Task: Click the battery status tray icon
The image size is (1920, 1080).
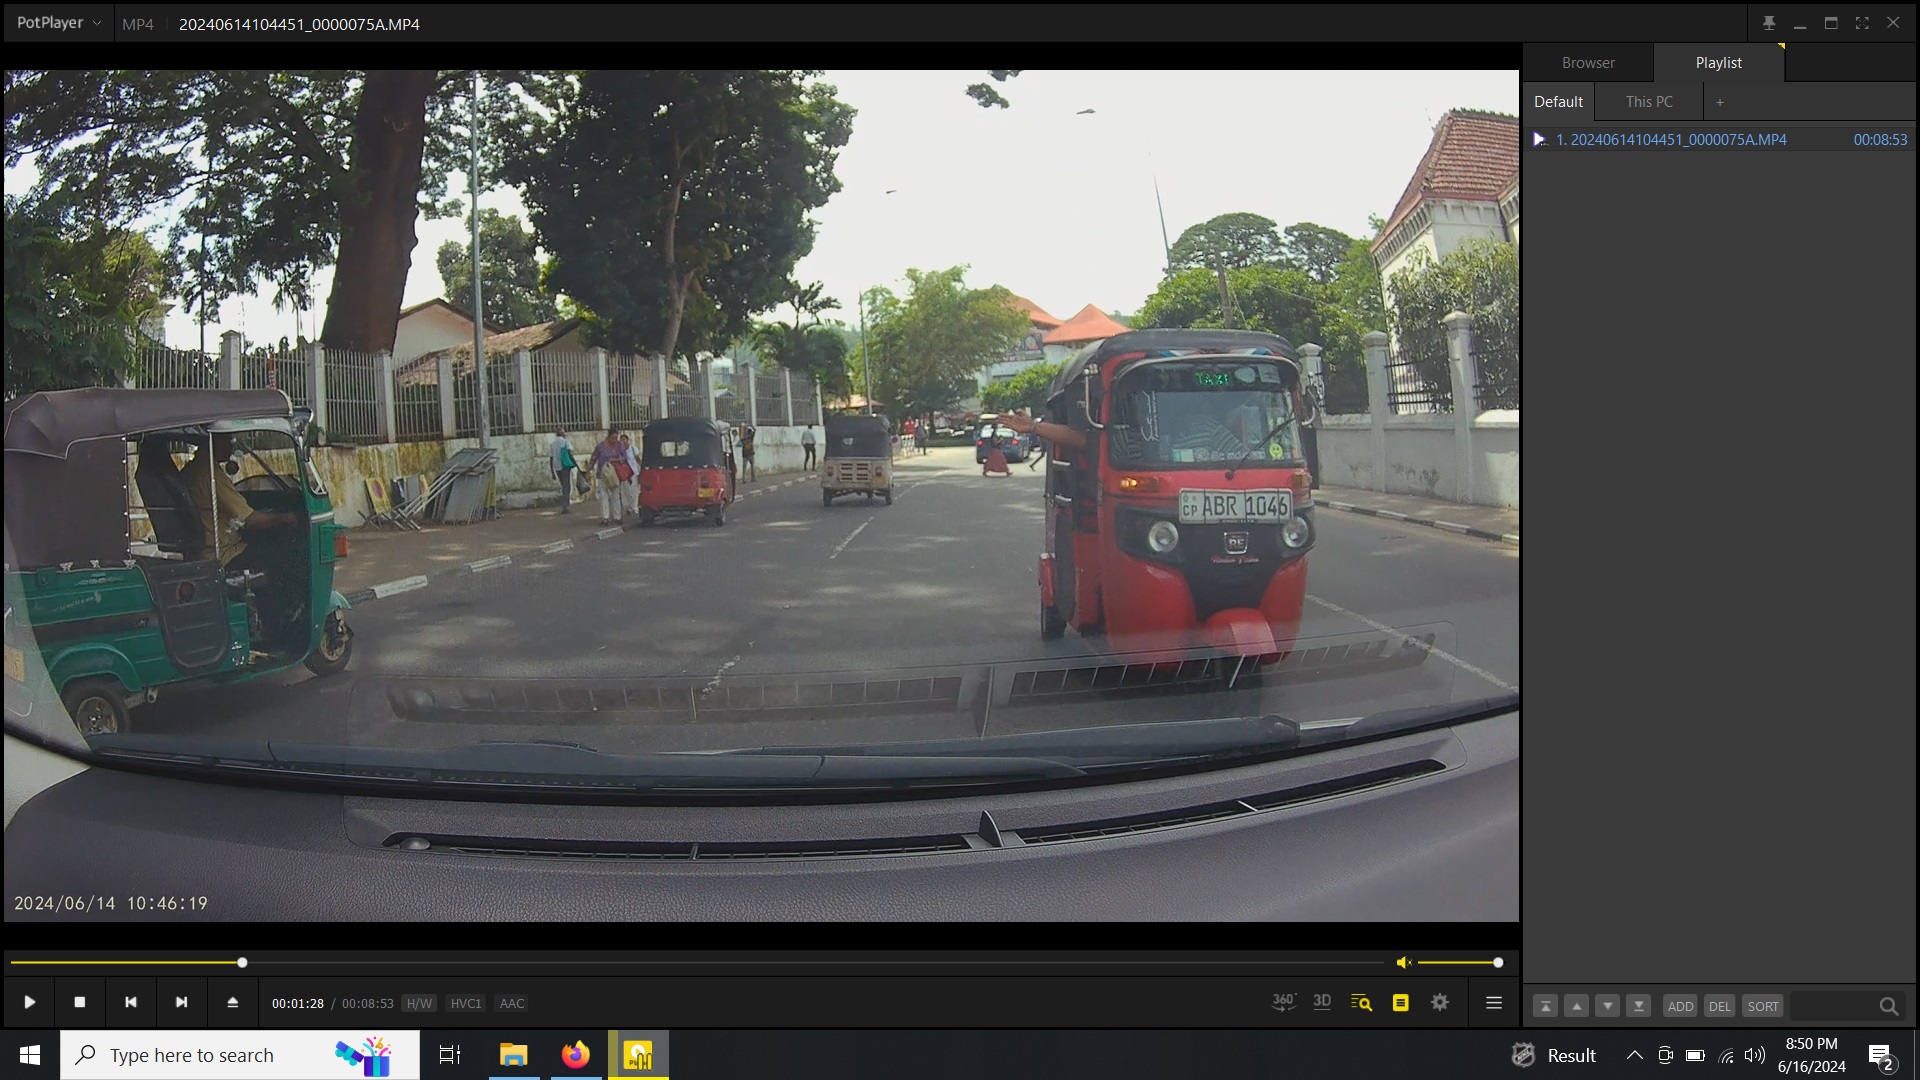Action: (1695, 1055)
